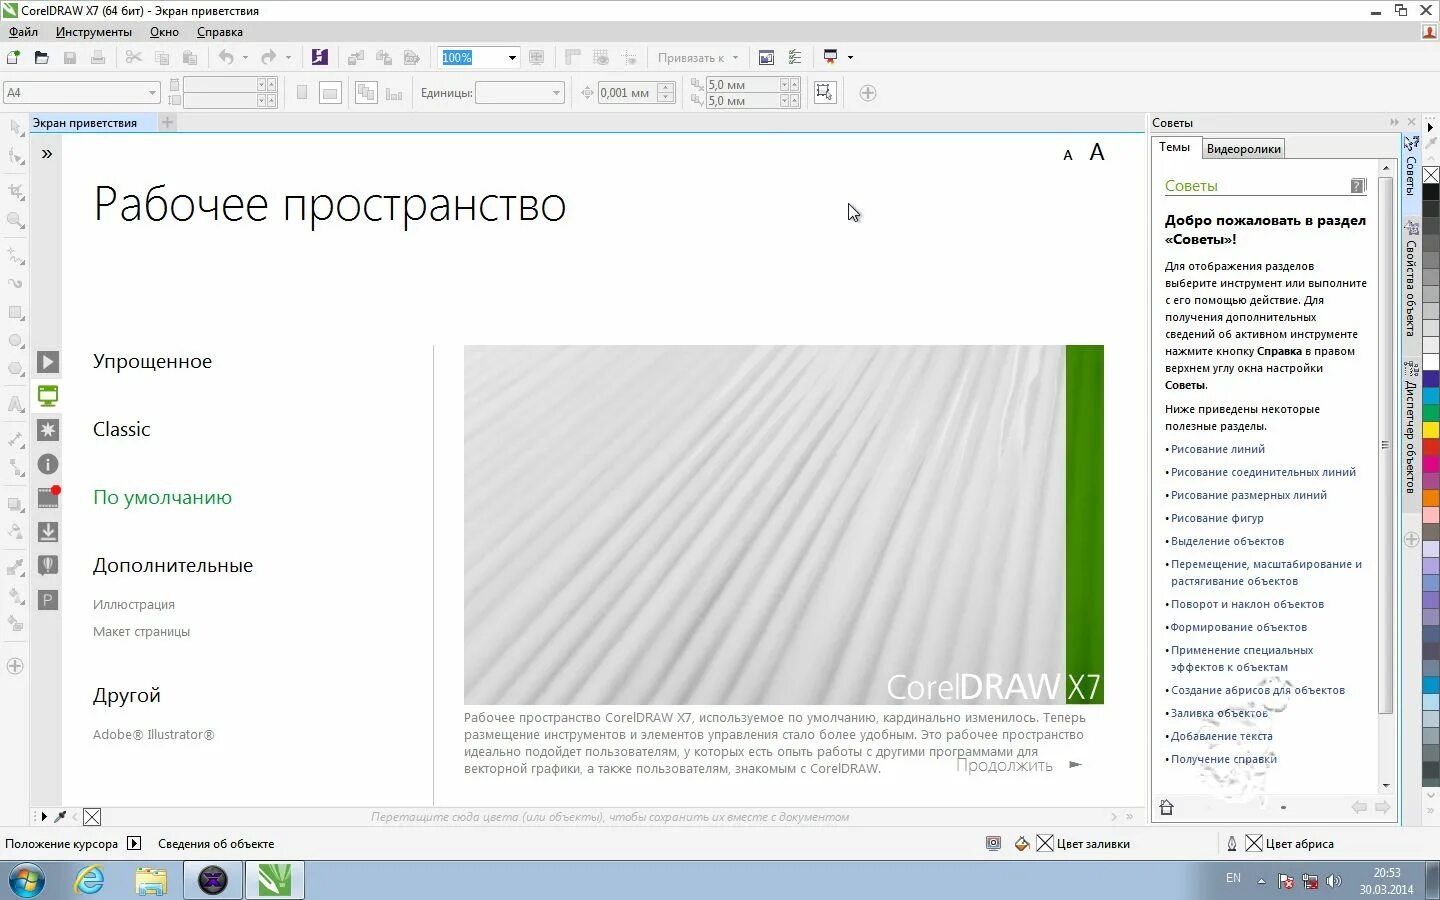Toggle the Portrait orientation button
Screen dimensions: 1440x900
click(x=302, y=93)
